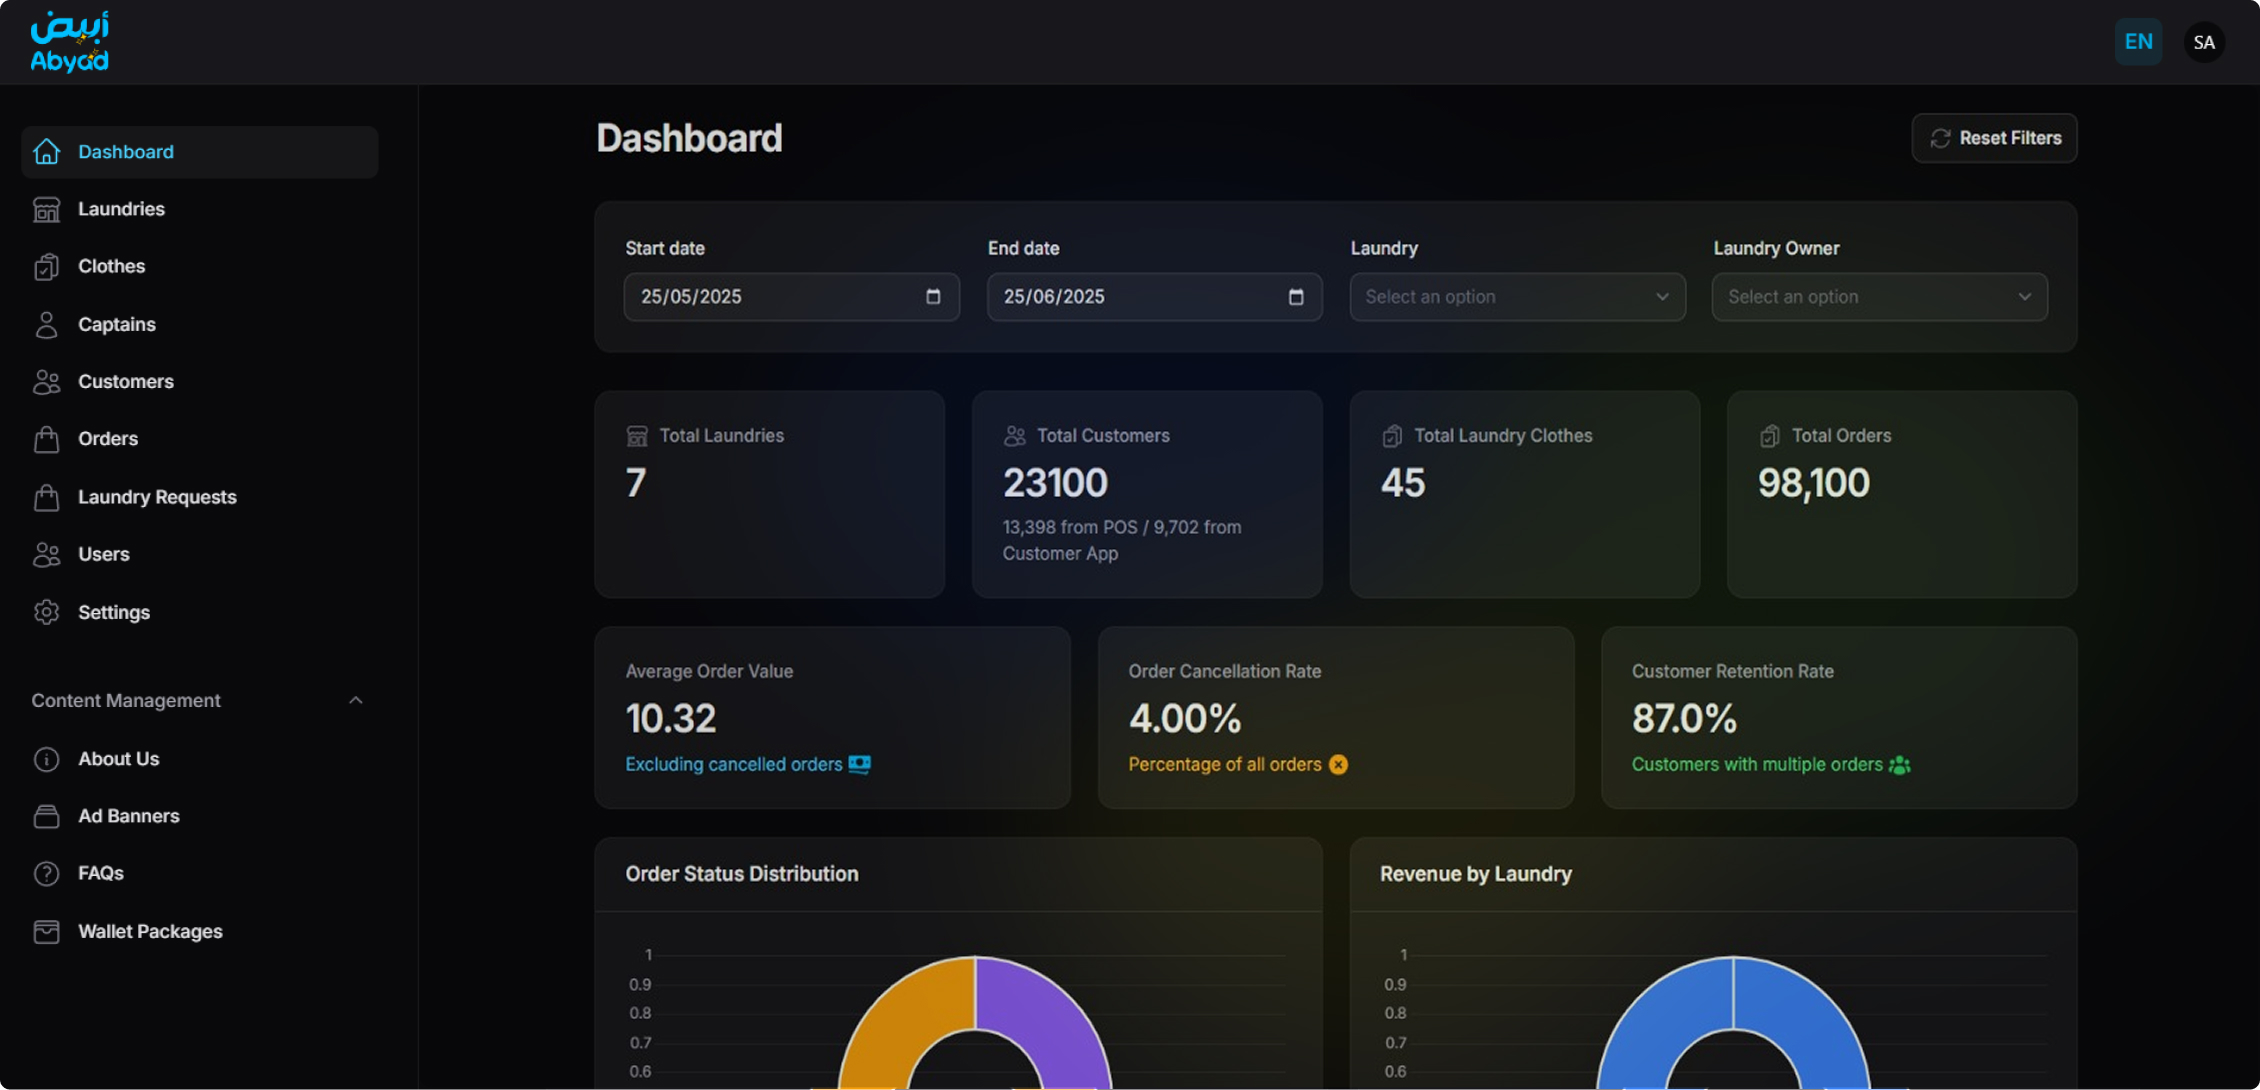Viewport: 2260px width, 1090px height.
Task: Click the Dashboard home icon in sidebar
Action: [x=46, y=152]
